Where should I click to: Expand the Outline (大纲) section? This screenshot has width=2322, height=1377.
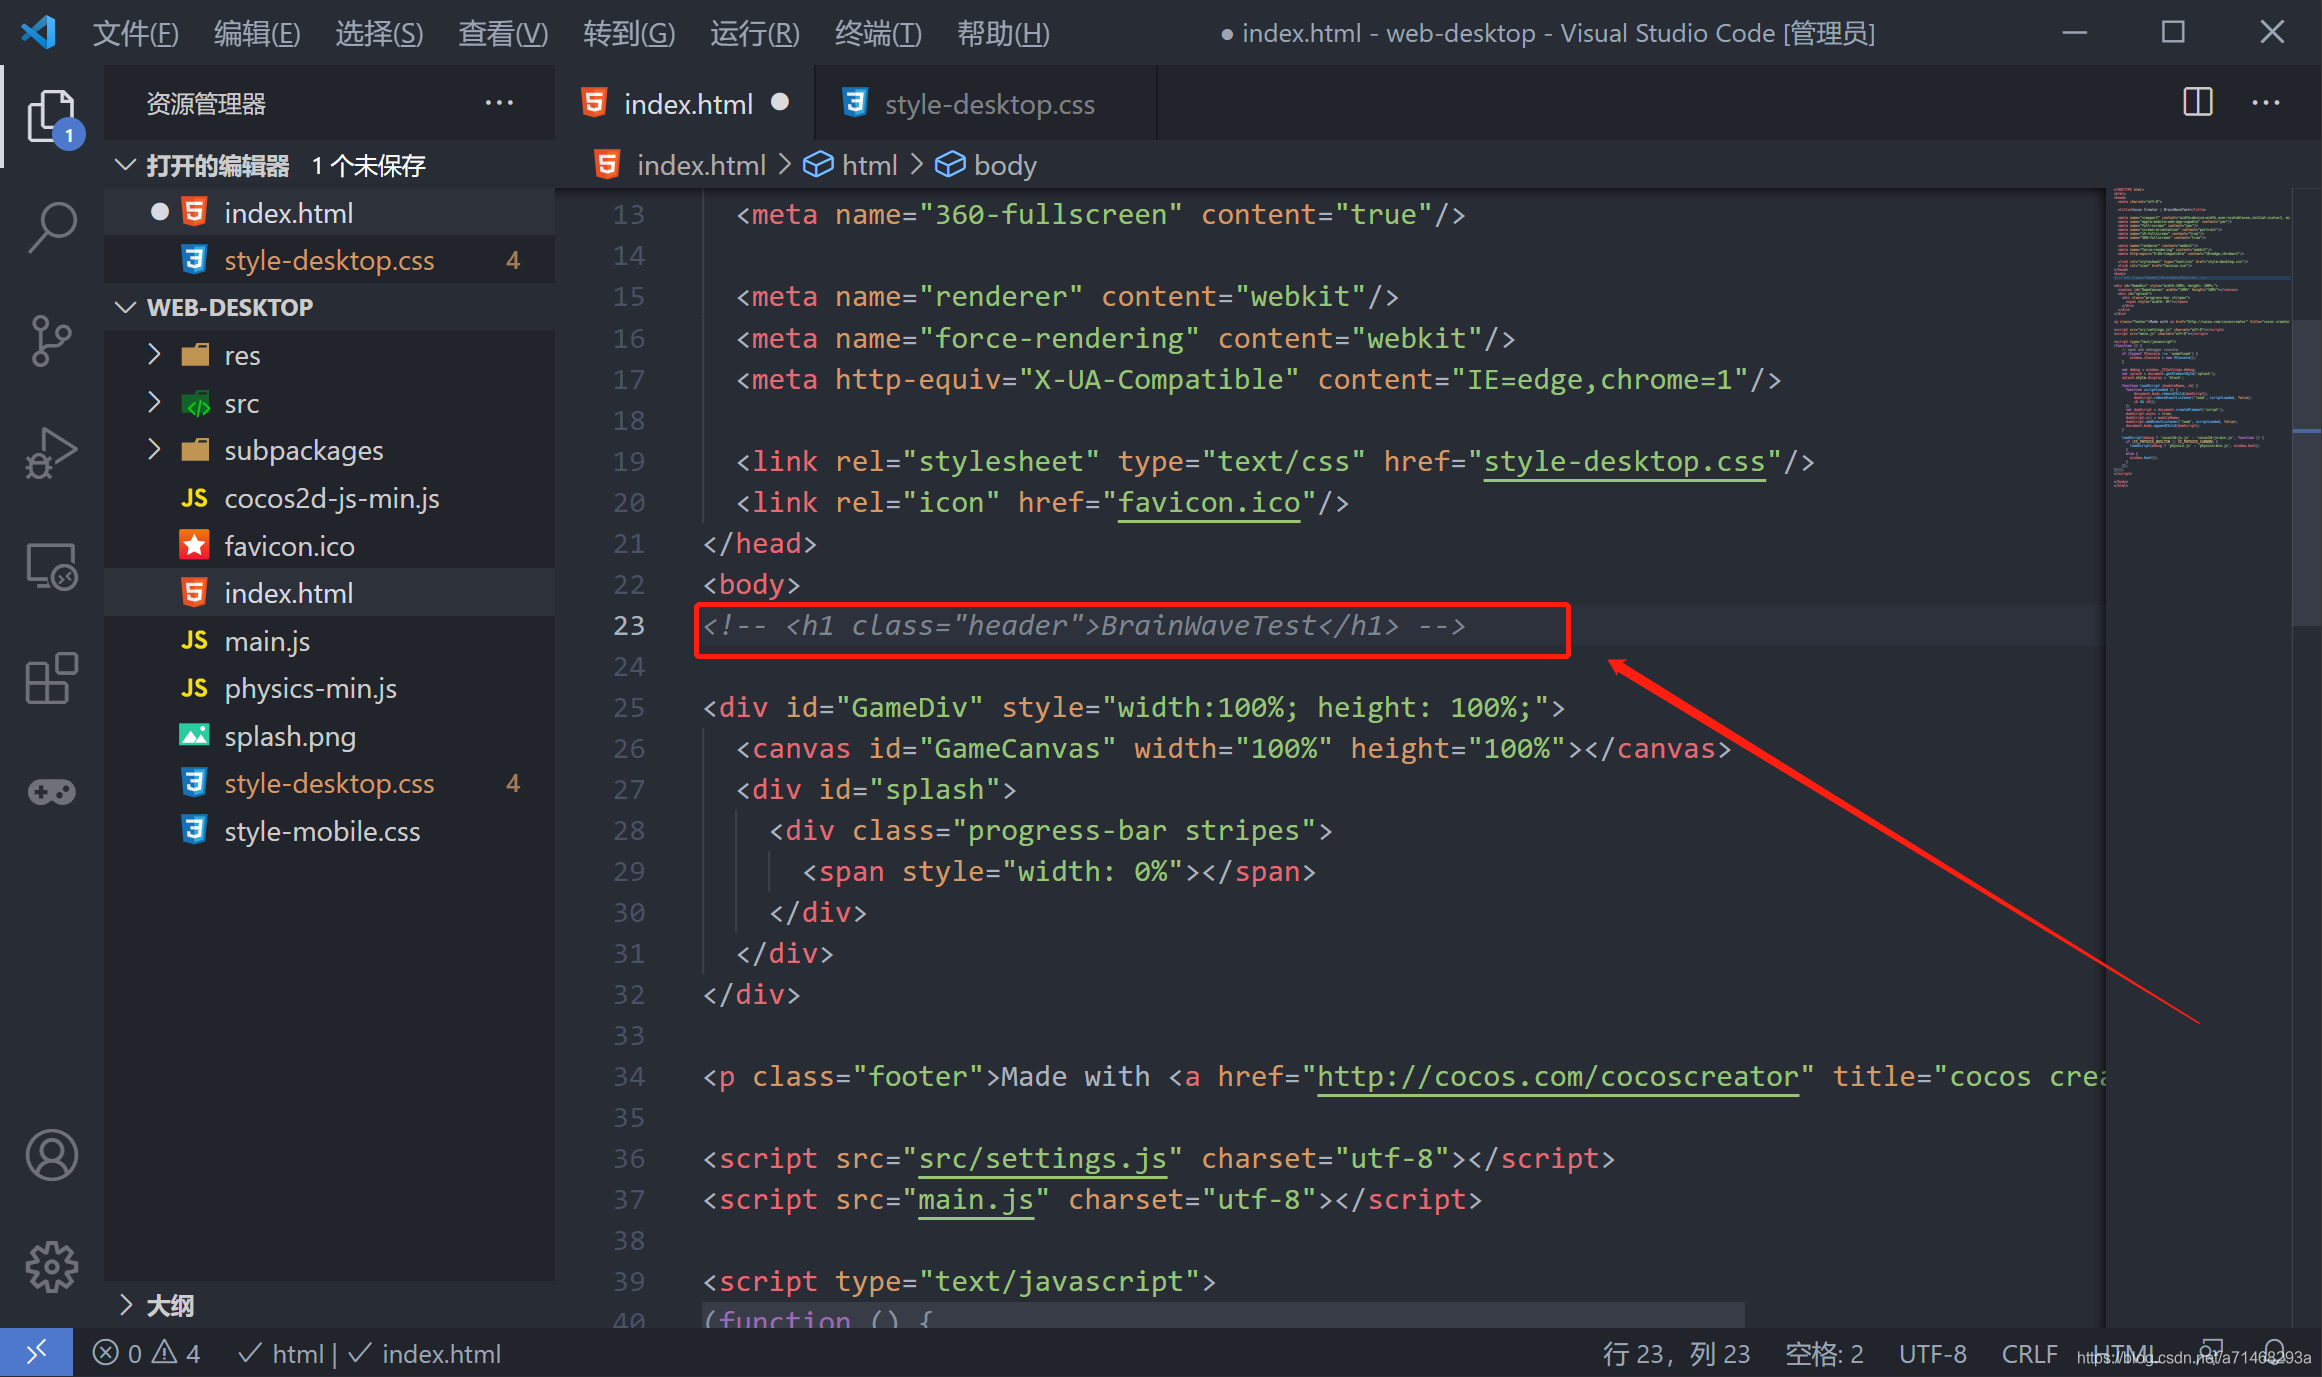click(x=126, y=1304)
